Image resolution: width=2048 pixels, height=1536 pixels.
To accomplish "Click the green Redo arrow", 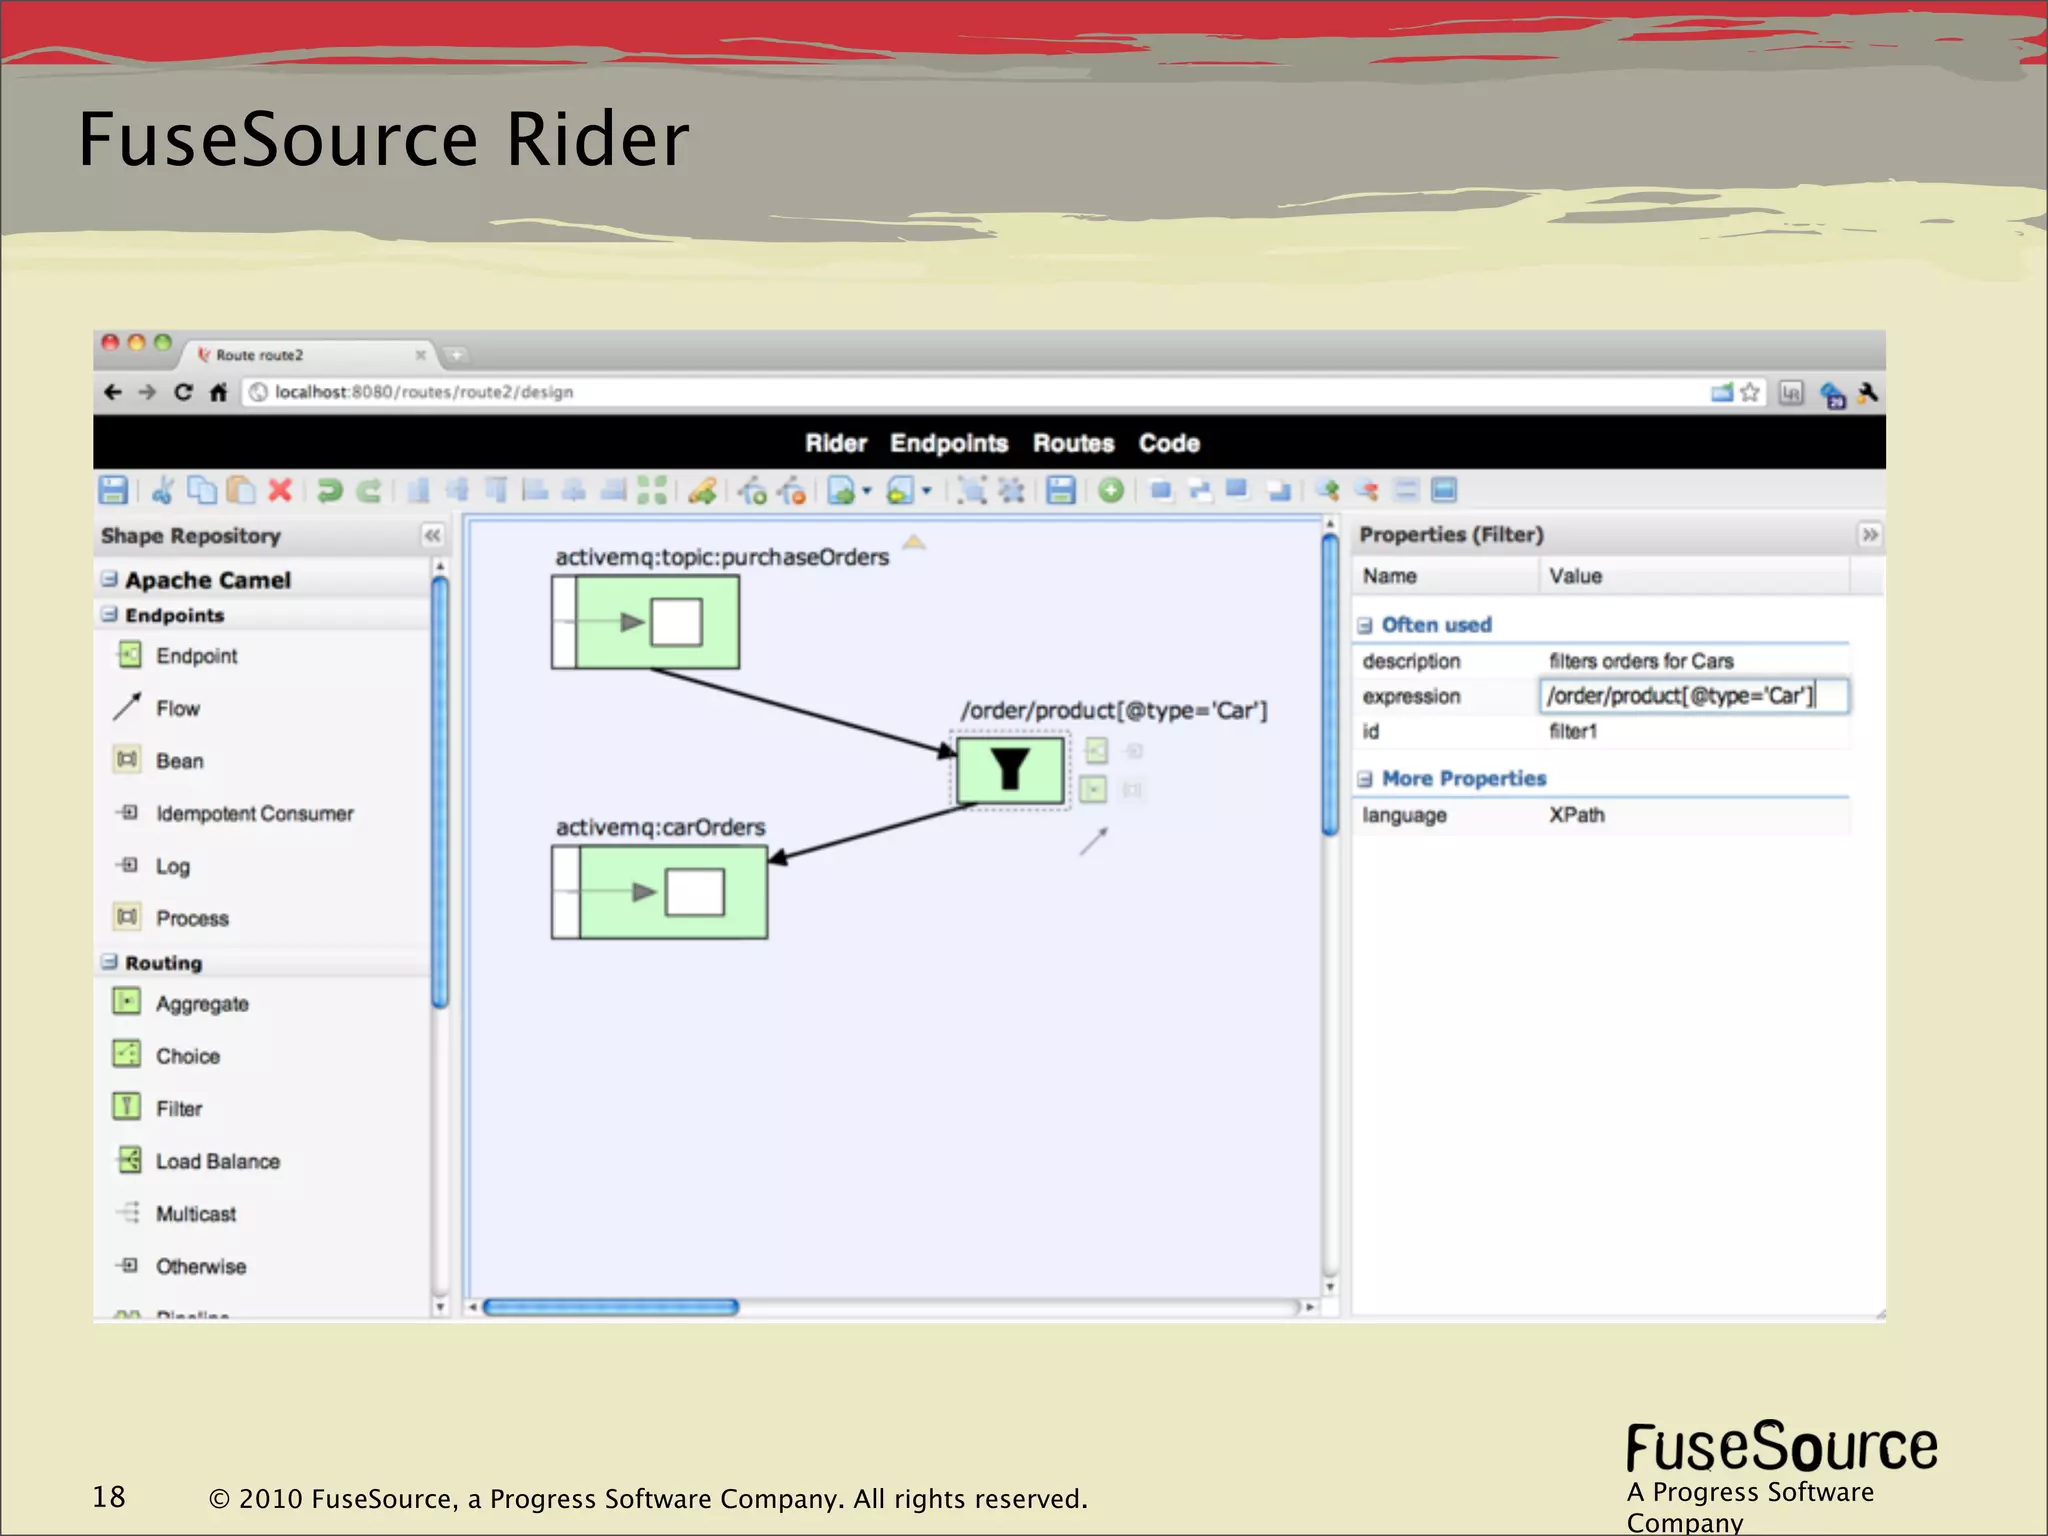I will pos(369,490).
